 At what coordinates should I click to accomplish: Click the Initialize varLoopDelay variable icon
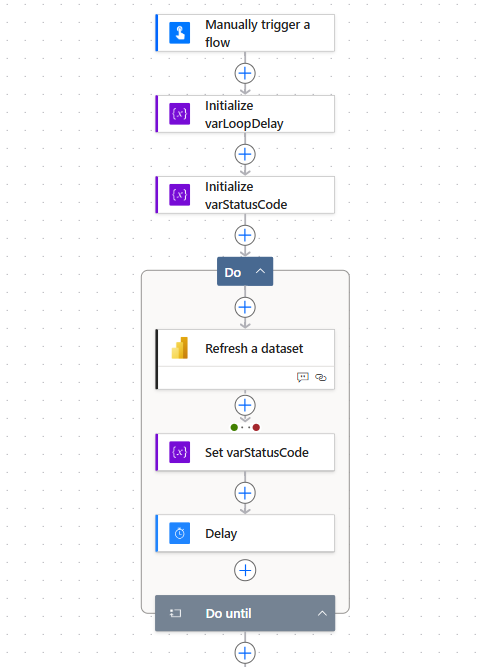click(x=180, y=114)
